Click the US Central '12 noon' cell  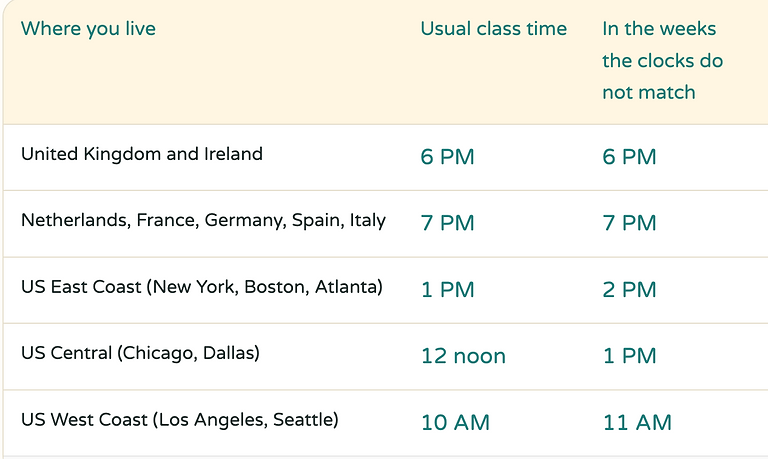pyautogui.click(x=463, y=356)
